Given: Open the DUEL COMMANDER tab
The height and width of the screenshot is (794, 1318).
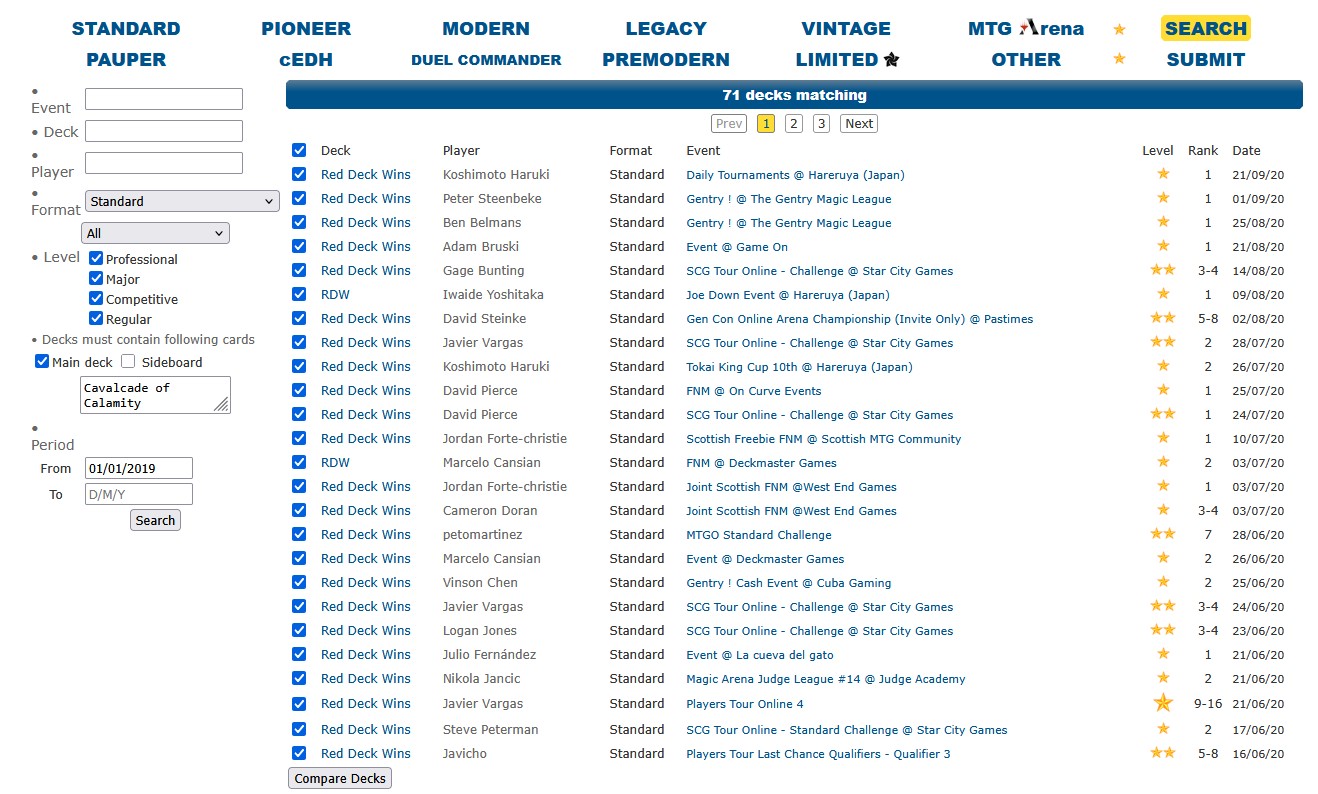Looking at the screenshot, I should coord(486,60).
